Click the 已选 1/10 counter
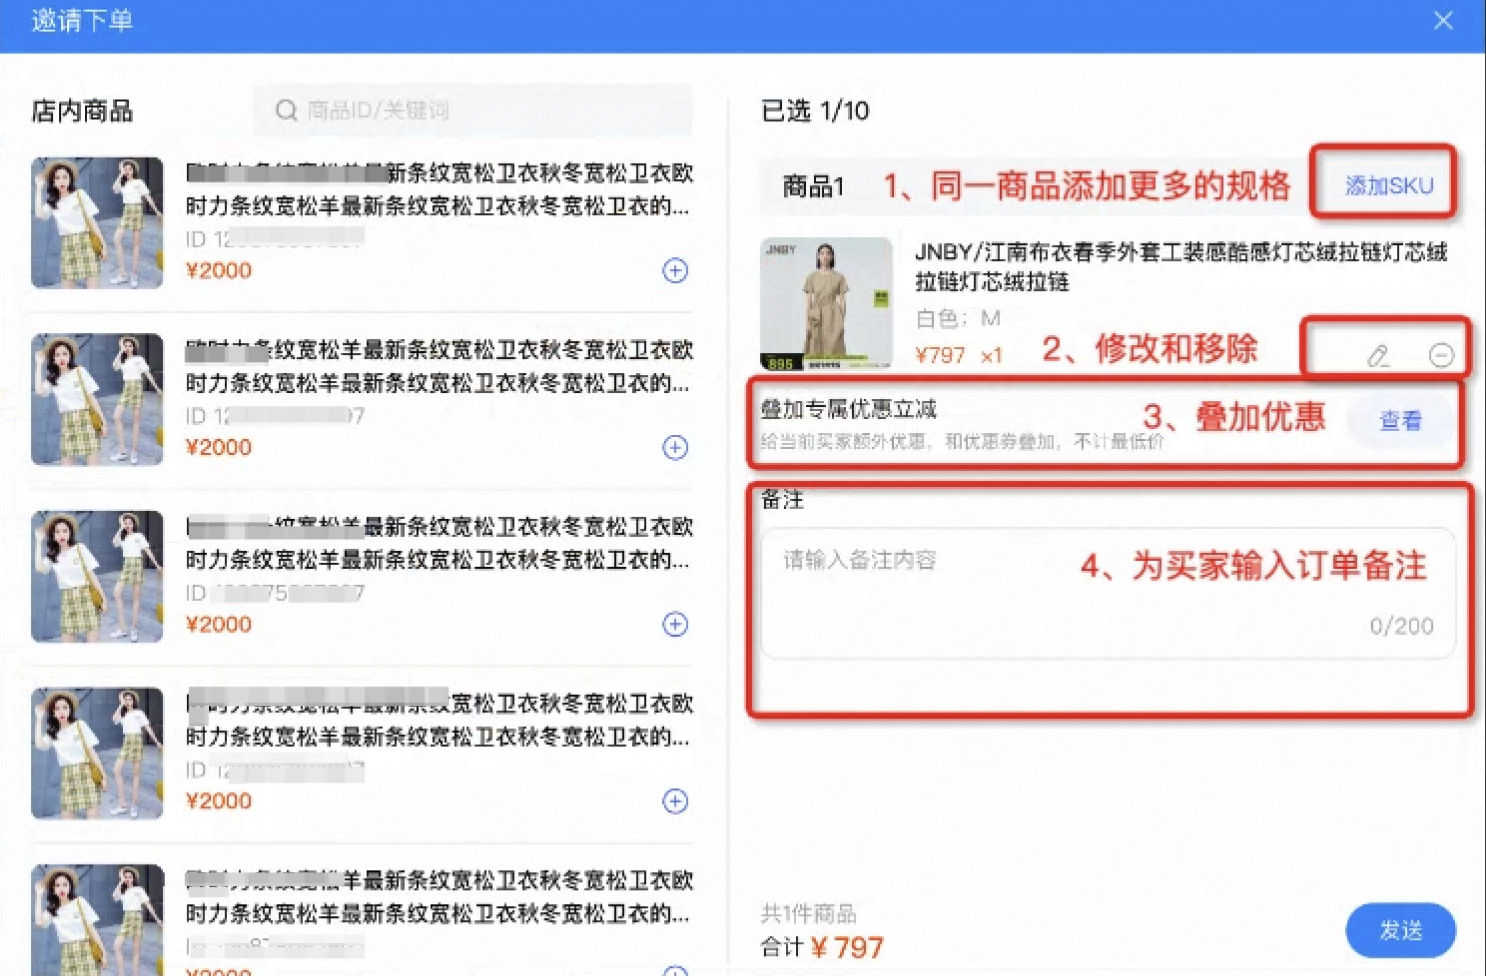 pos(815,111)
